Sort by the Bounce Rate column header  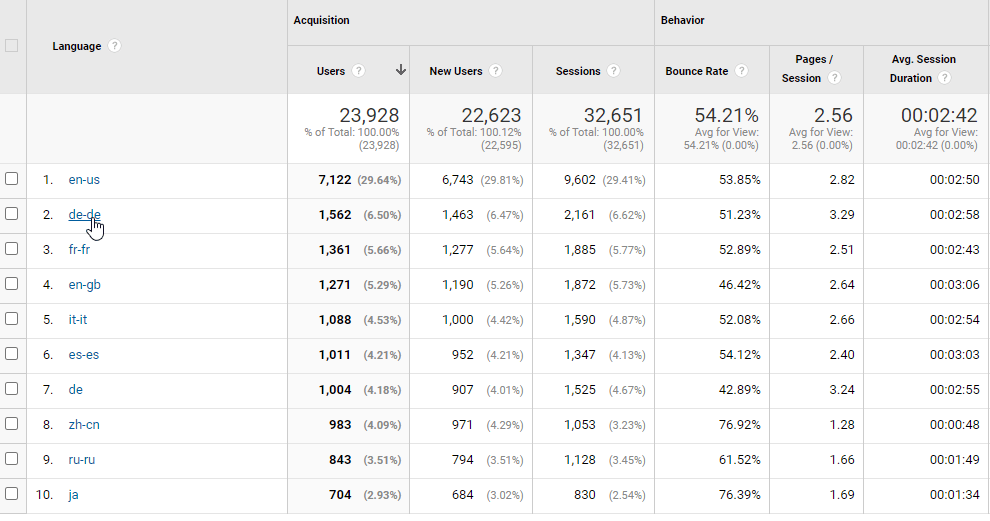pyautogui.click(x=696, y=71)
